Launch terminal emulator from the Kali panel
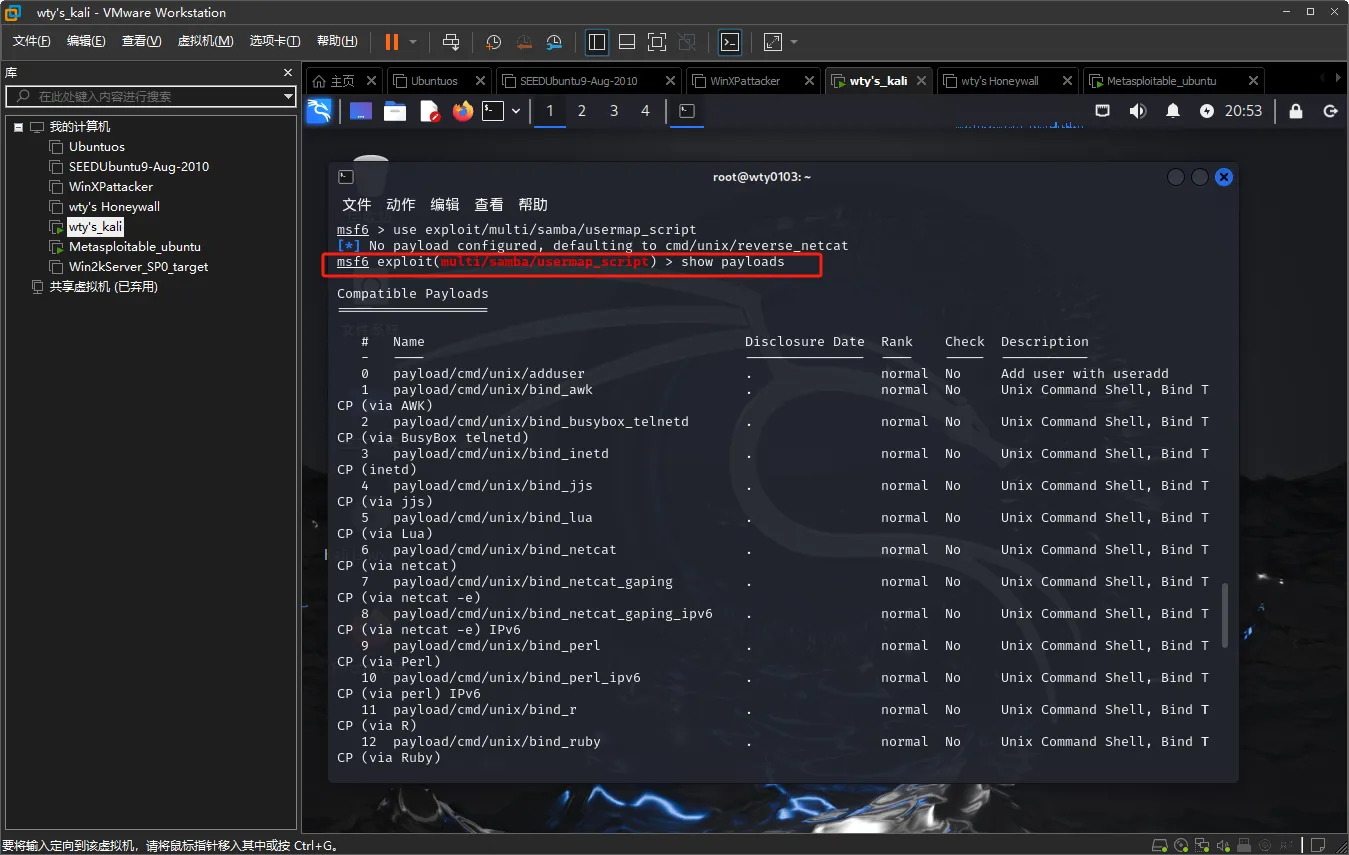This screenshot has width=1349, height=855. (x=492, y=111)
